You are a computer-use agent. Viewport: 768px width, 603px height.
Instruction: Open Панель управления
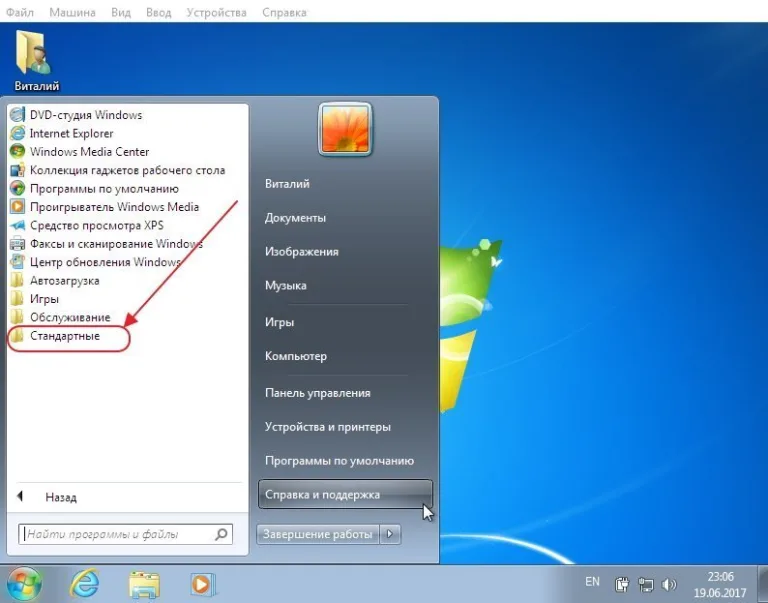[318, 393]
